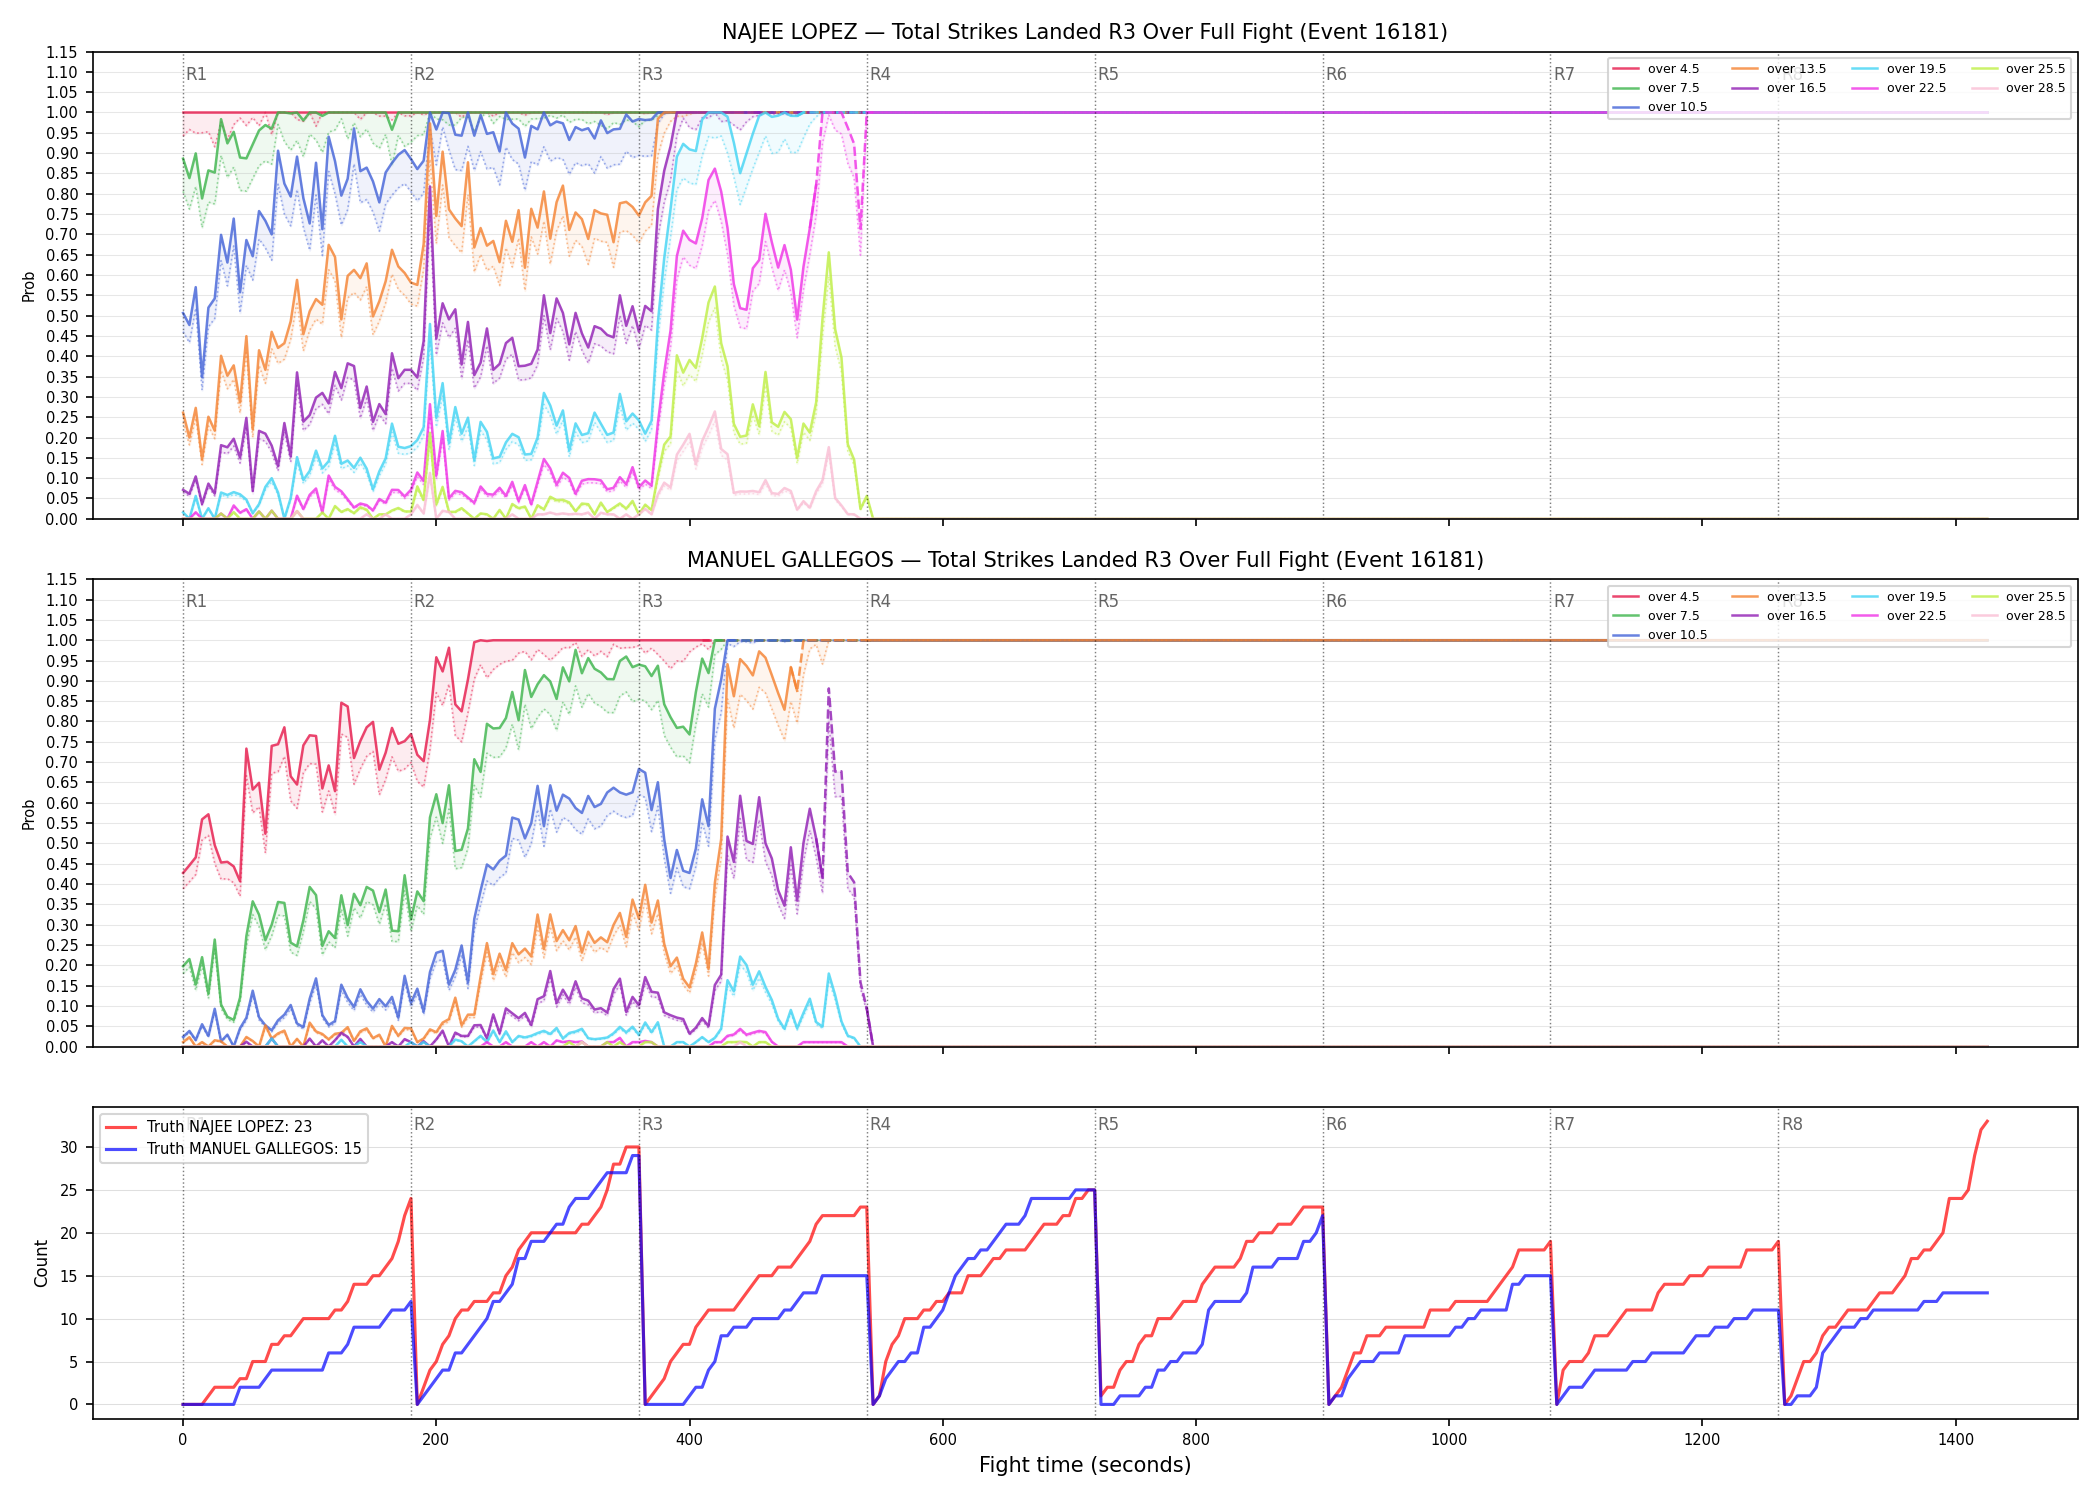2100x1500 pixels.
Task: Select 'over 16.5' in the Gallegos legend
Action: point(1778,616)
